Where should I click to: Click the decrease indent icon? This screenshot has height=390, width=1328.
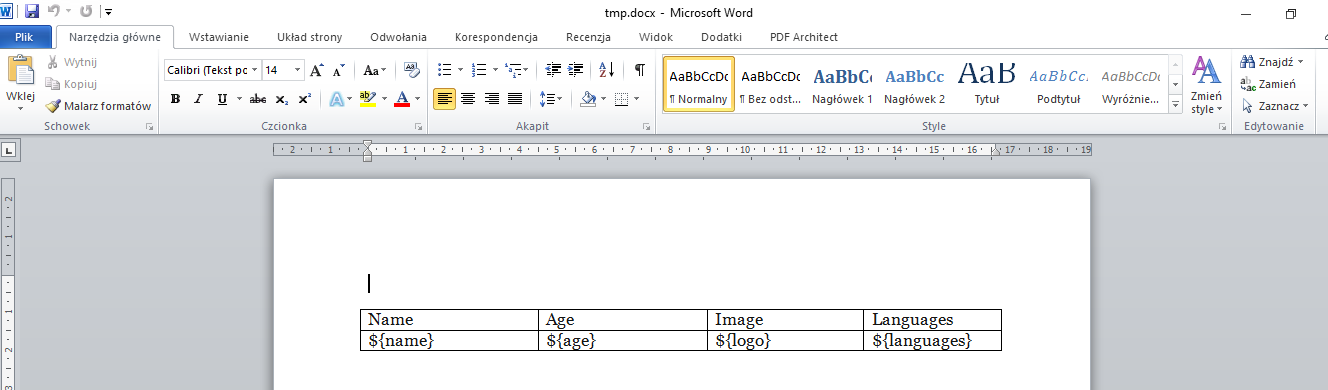553,71
